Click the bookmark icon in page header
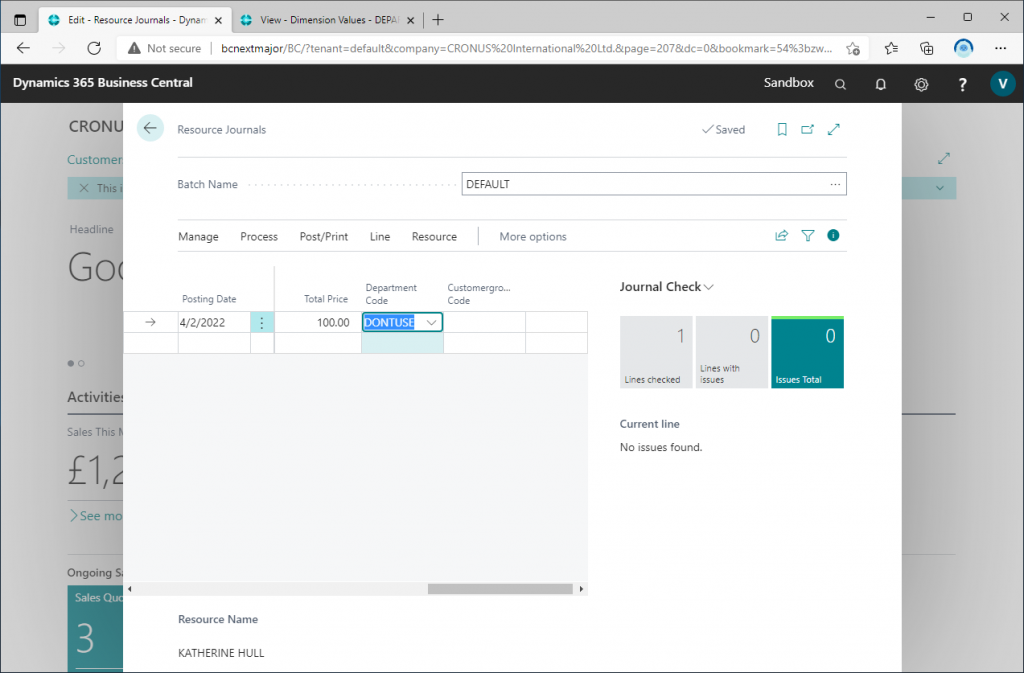 [782, 129]
